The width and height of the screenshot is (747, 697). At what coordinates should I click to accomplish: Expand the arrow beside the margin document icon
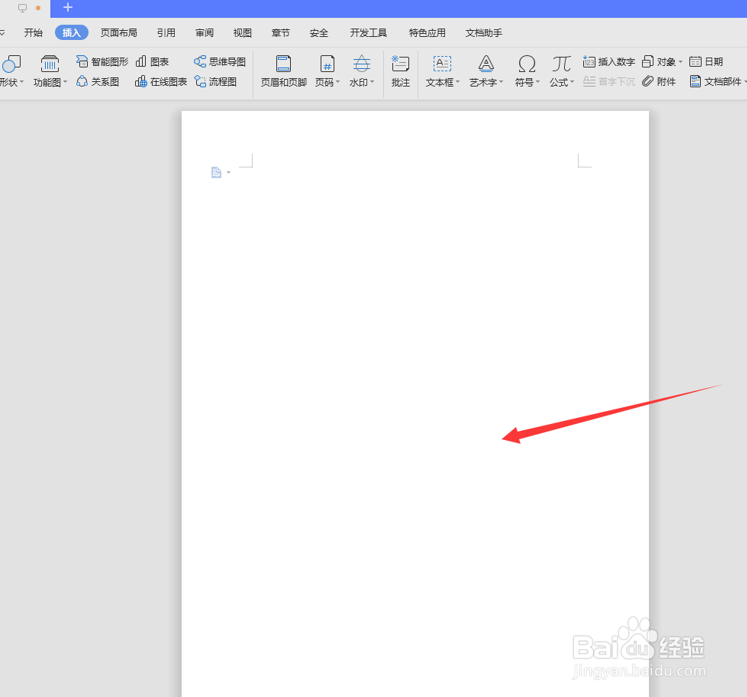[229, 172]
